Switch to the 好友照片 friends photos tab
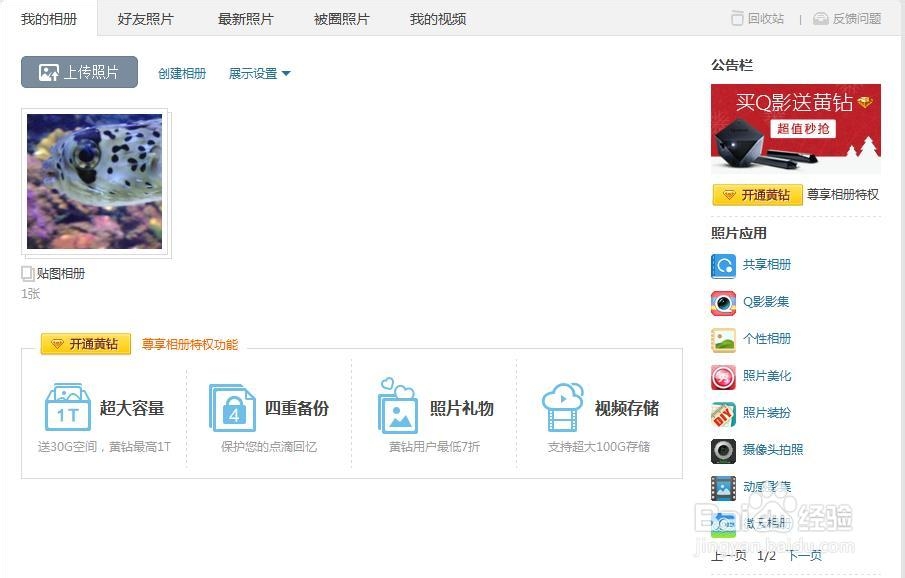 pyautogui.click(x=144, y=17)
